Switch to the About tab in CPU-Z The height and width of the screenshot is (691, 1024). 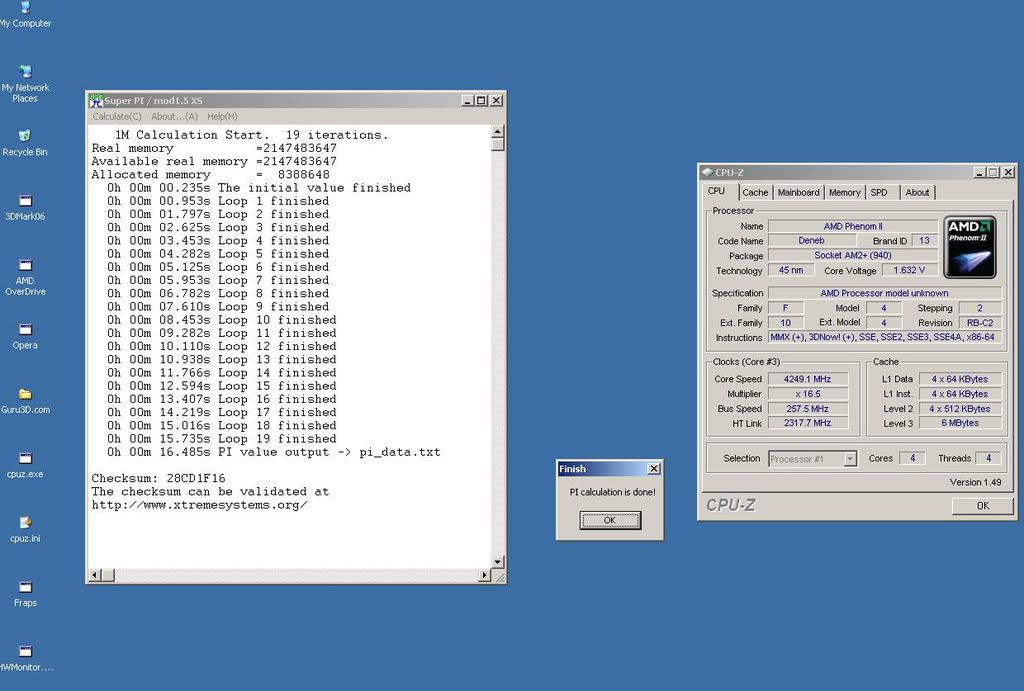[x=917, y=193]
